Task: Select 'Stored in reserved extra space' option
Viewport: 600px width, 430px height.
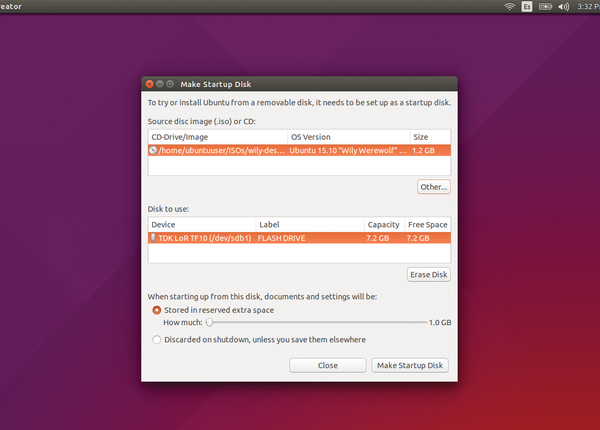Action: tap(156, 310)
